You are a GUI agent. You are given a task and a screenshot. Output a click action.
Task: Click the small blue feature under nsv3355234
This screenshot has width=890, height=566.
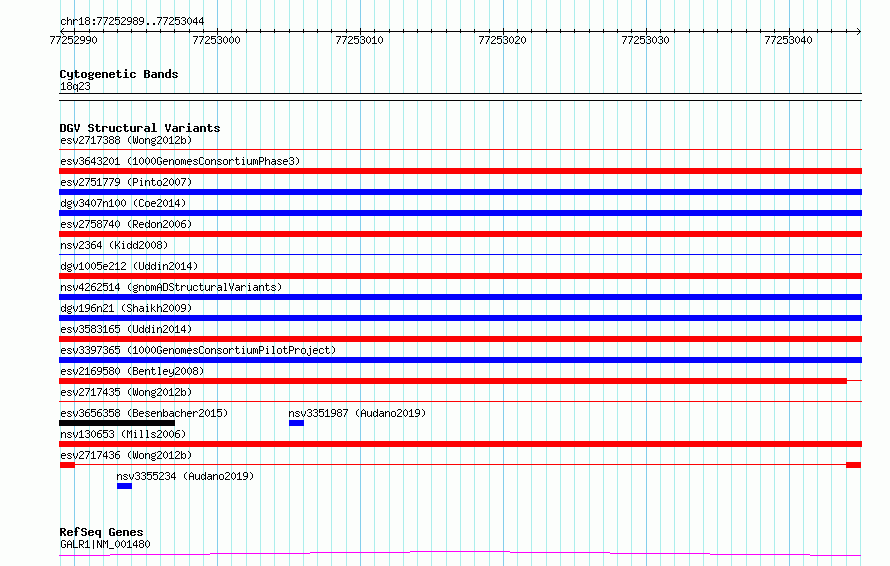124,486
